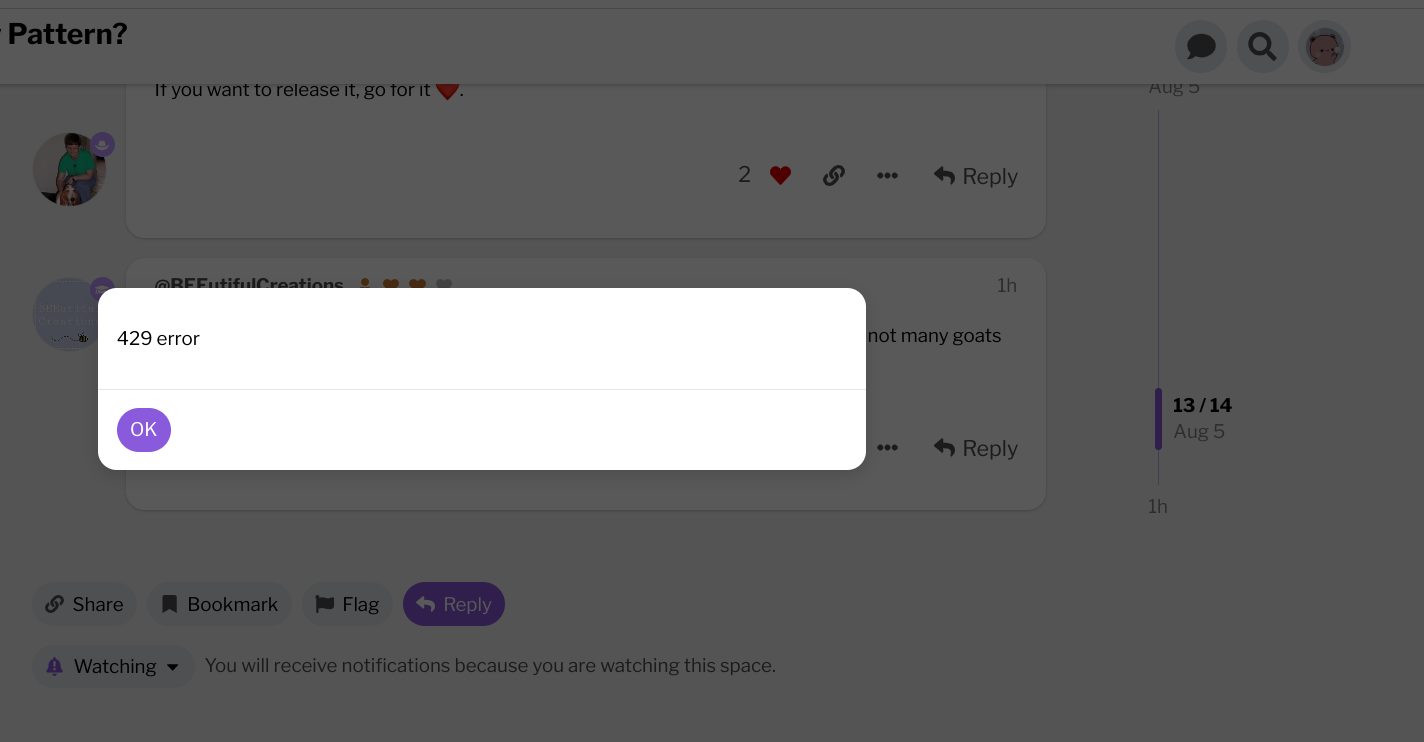Screen dimensions: 1424x742
Task: Jump to Aug 5 at timeline top
Action: [1174, 88]
